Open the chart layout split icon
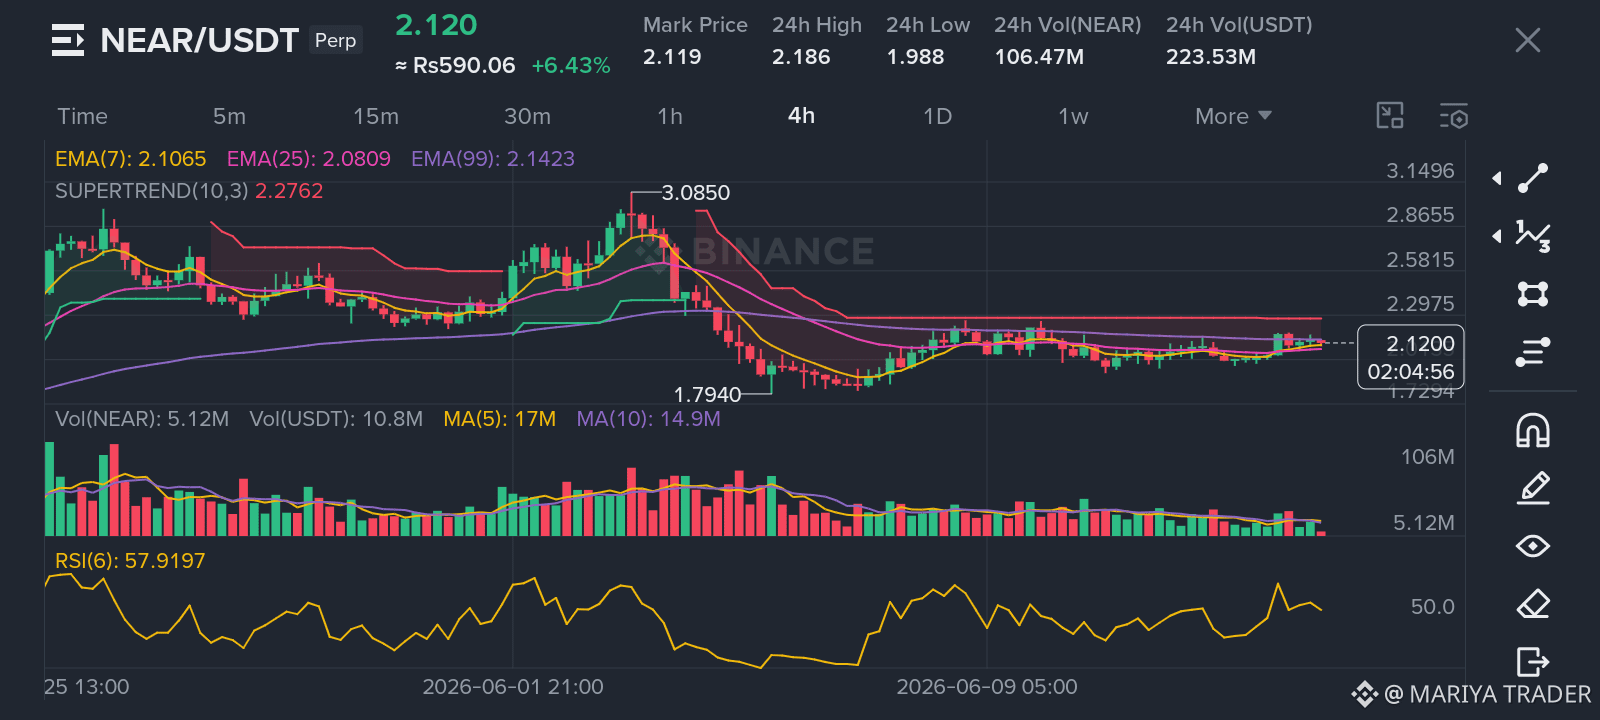The image size is (1600, 720). pos(1390,116)
